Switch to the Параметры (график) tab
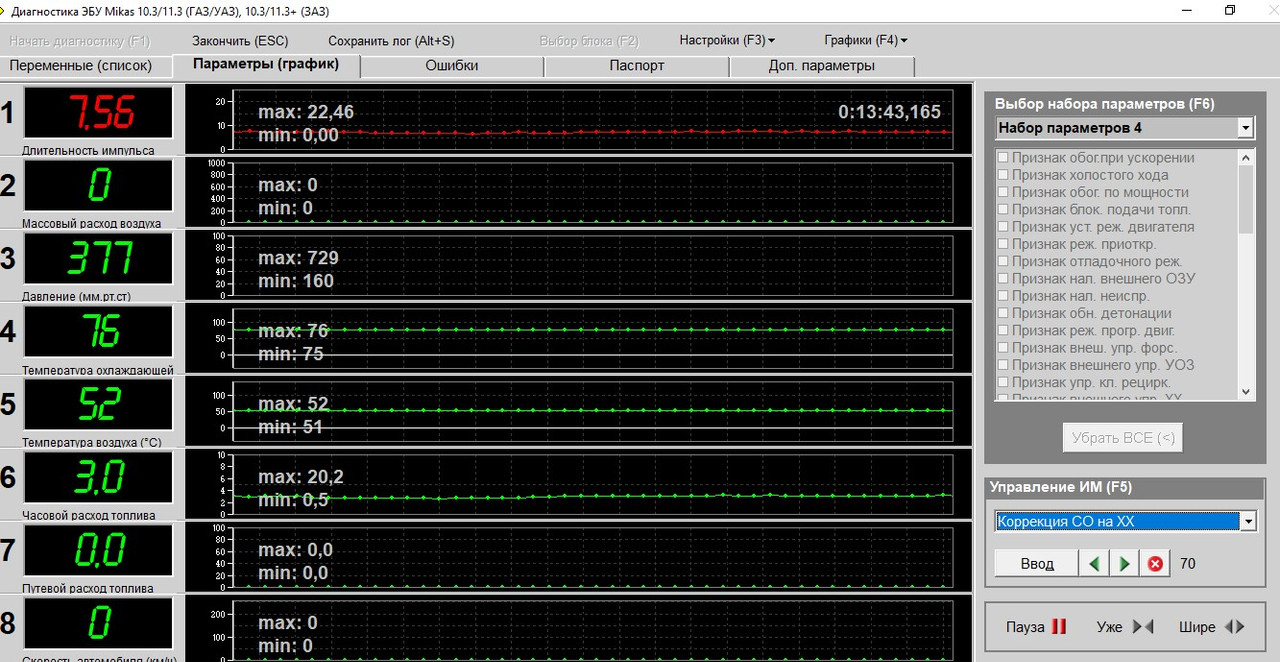 (x=266, y=65)
